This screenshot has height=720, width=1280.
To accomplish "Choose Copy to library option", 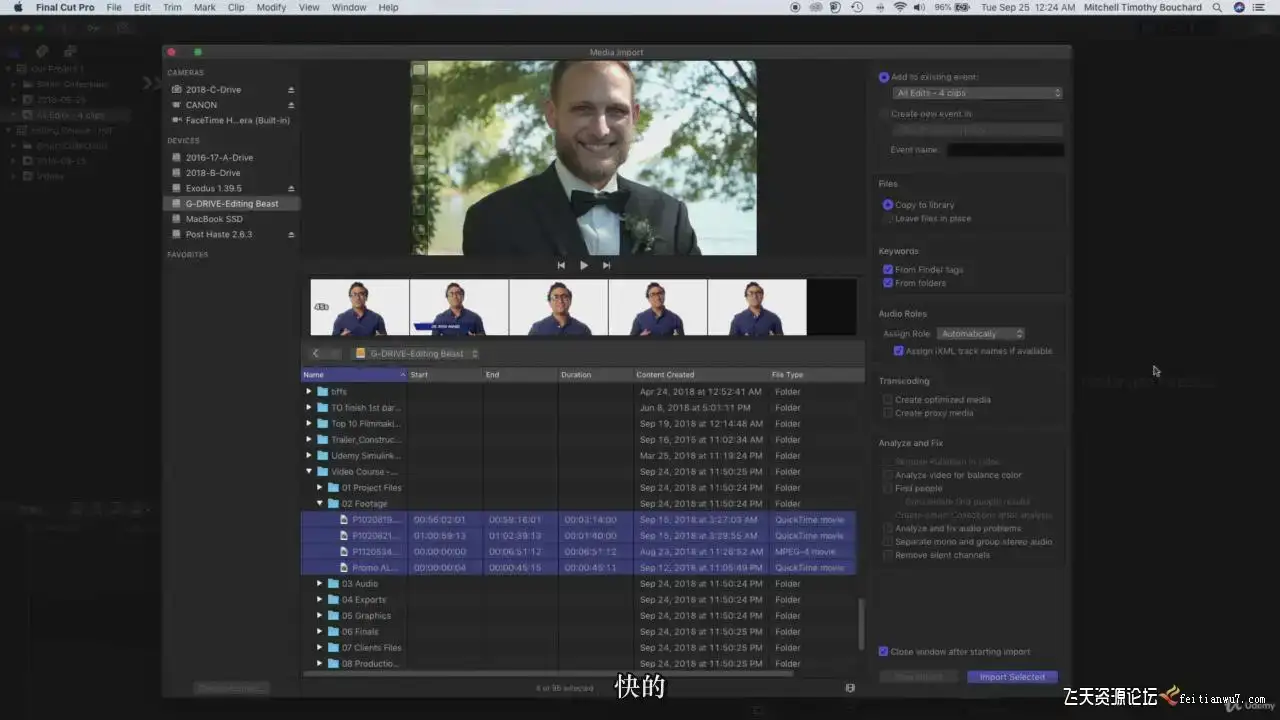I will coord(887,205).
